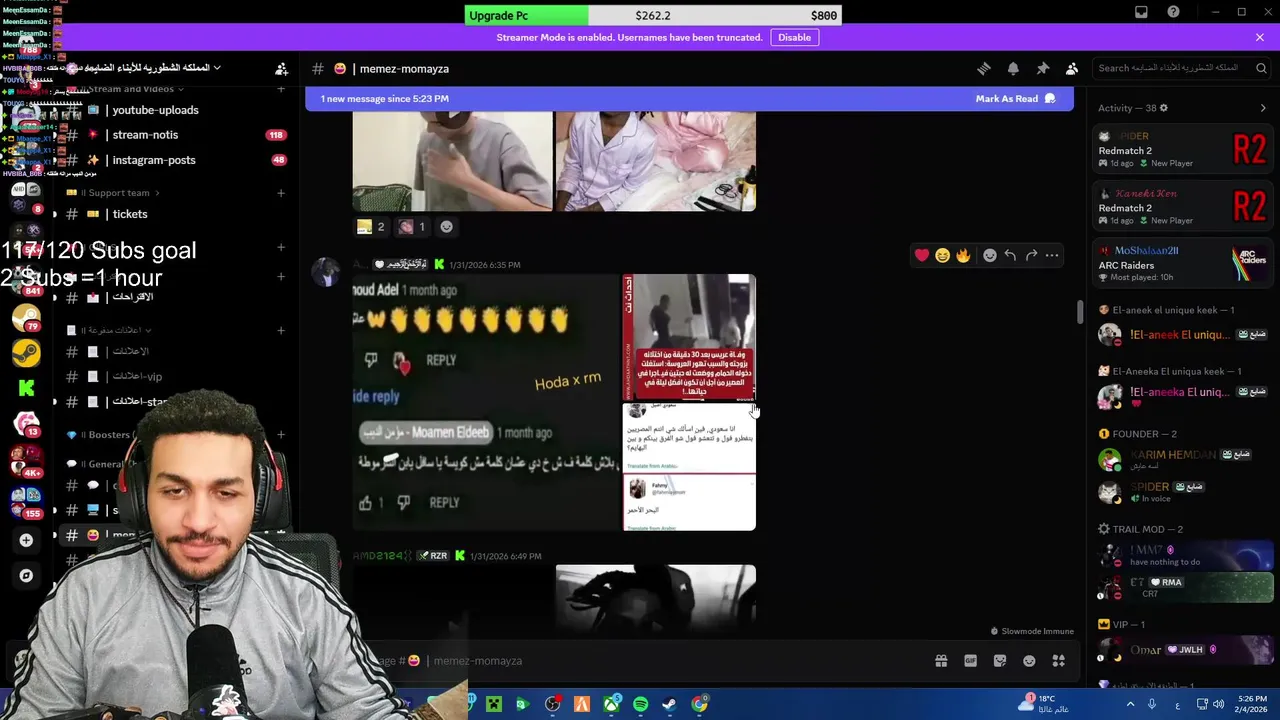Image resolution: width=1280 pixels, height=720 pixels.
Task: Open MoShalaan21l ARC Raiders activity
Action: [1183, 264]
